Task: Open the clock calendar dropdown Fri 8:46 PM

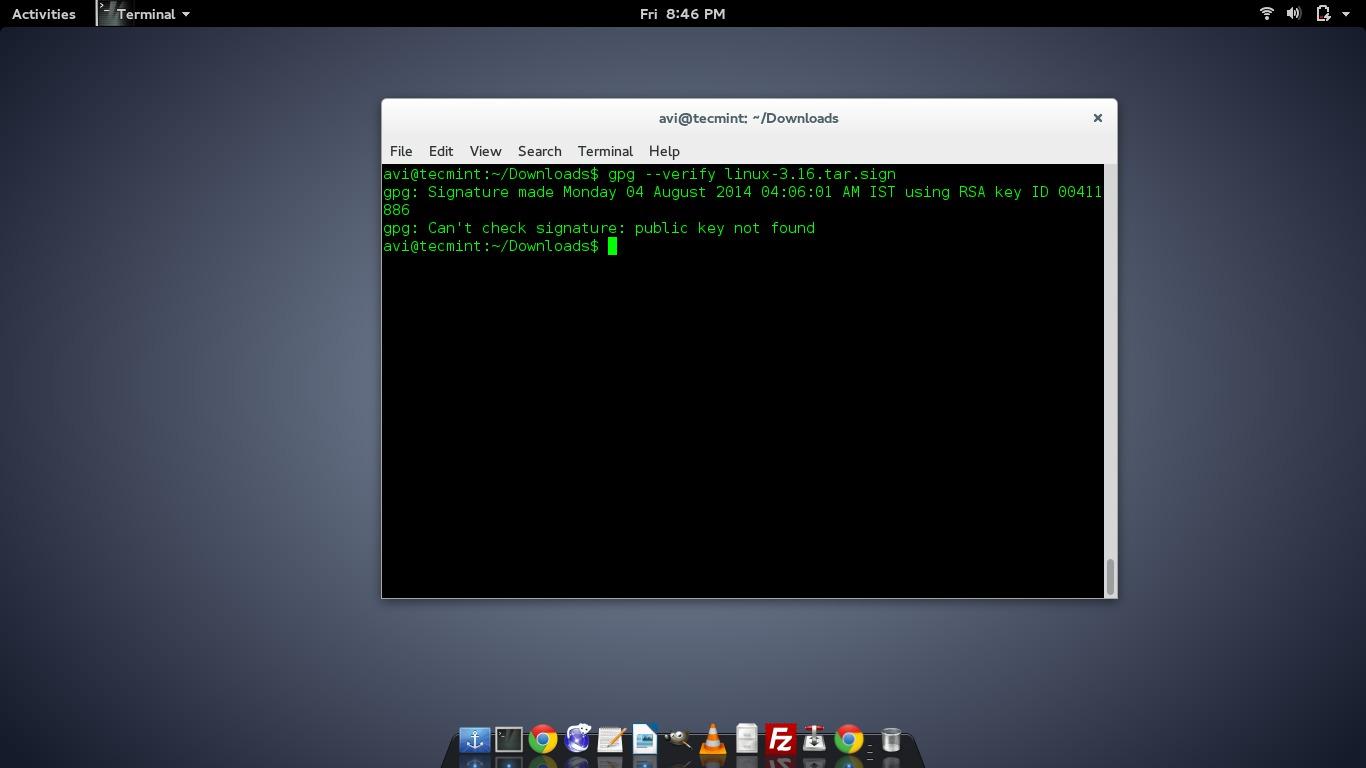Action: tap(682, 14)
